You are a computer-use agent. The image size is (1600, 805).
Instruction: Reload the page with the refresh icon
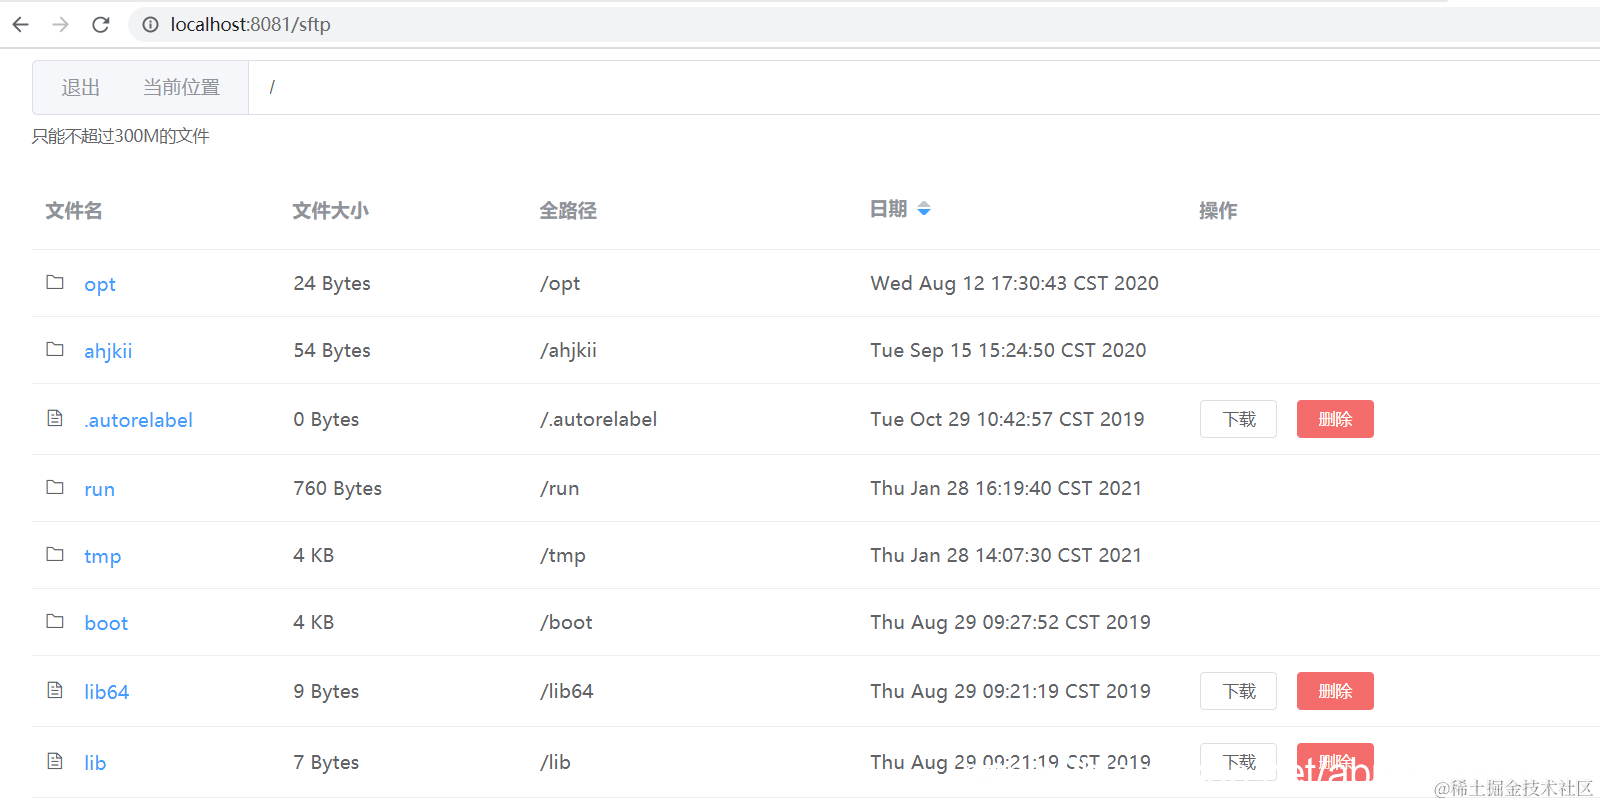tap(100, 24)
